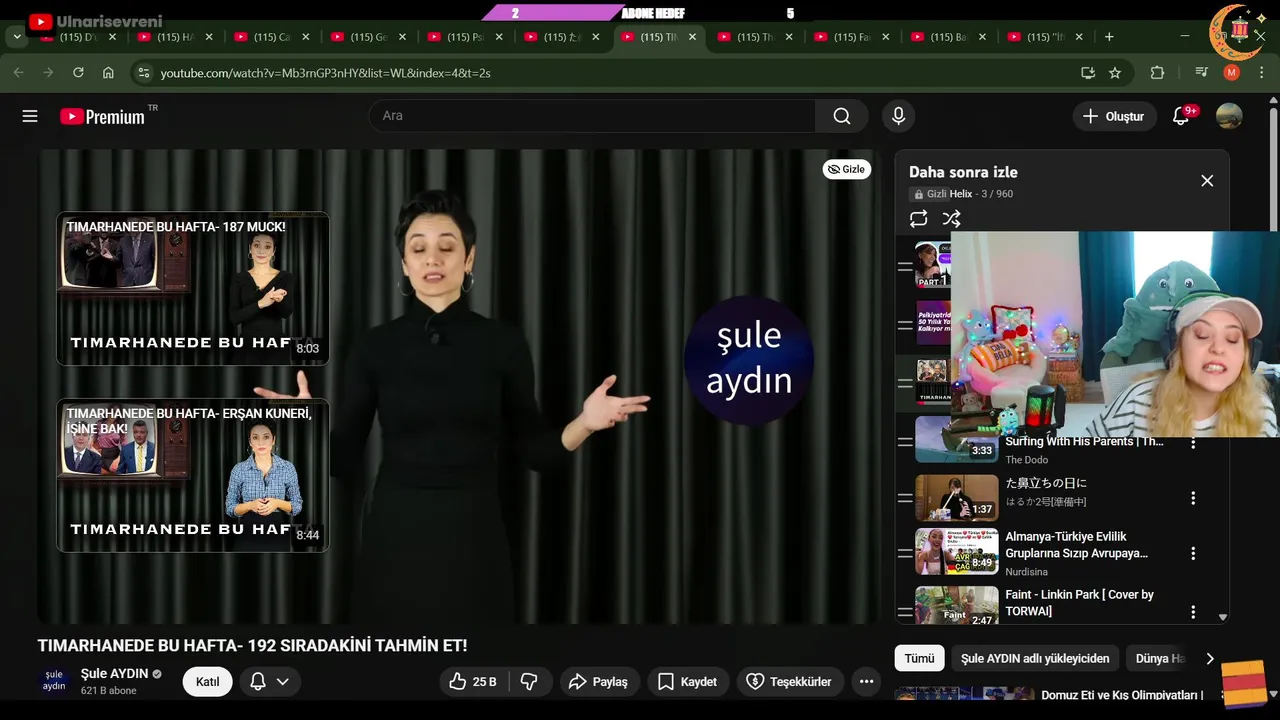Viewport: 1280px width, 720px height.
Task: Open options for Surfing With His Parents video
Action: 1193,443
